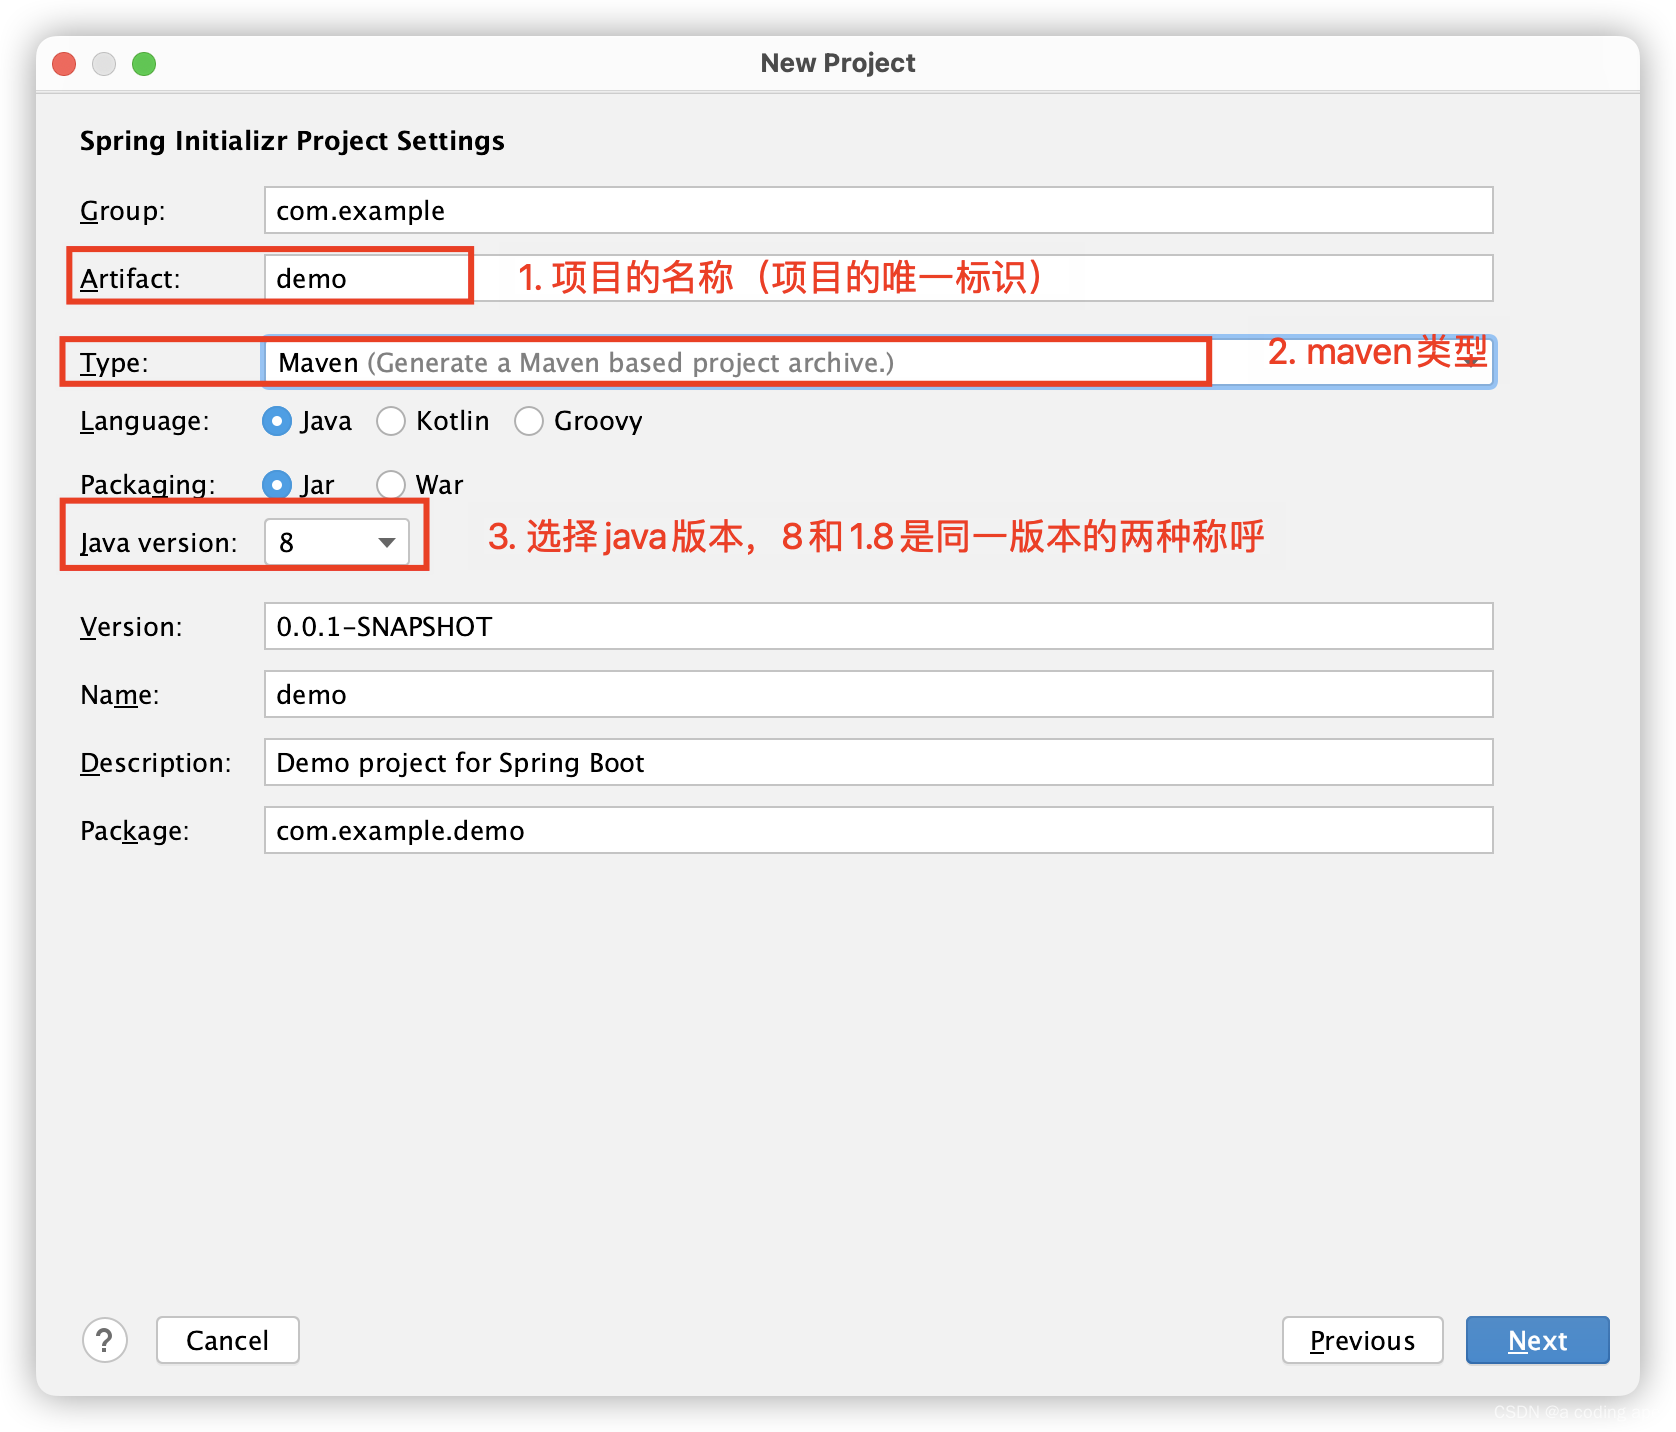Go back with the Previous button
This screenshot has width=1676, height=1432.
(x=1362, y=1340)
